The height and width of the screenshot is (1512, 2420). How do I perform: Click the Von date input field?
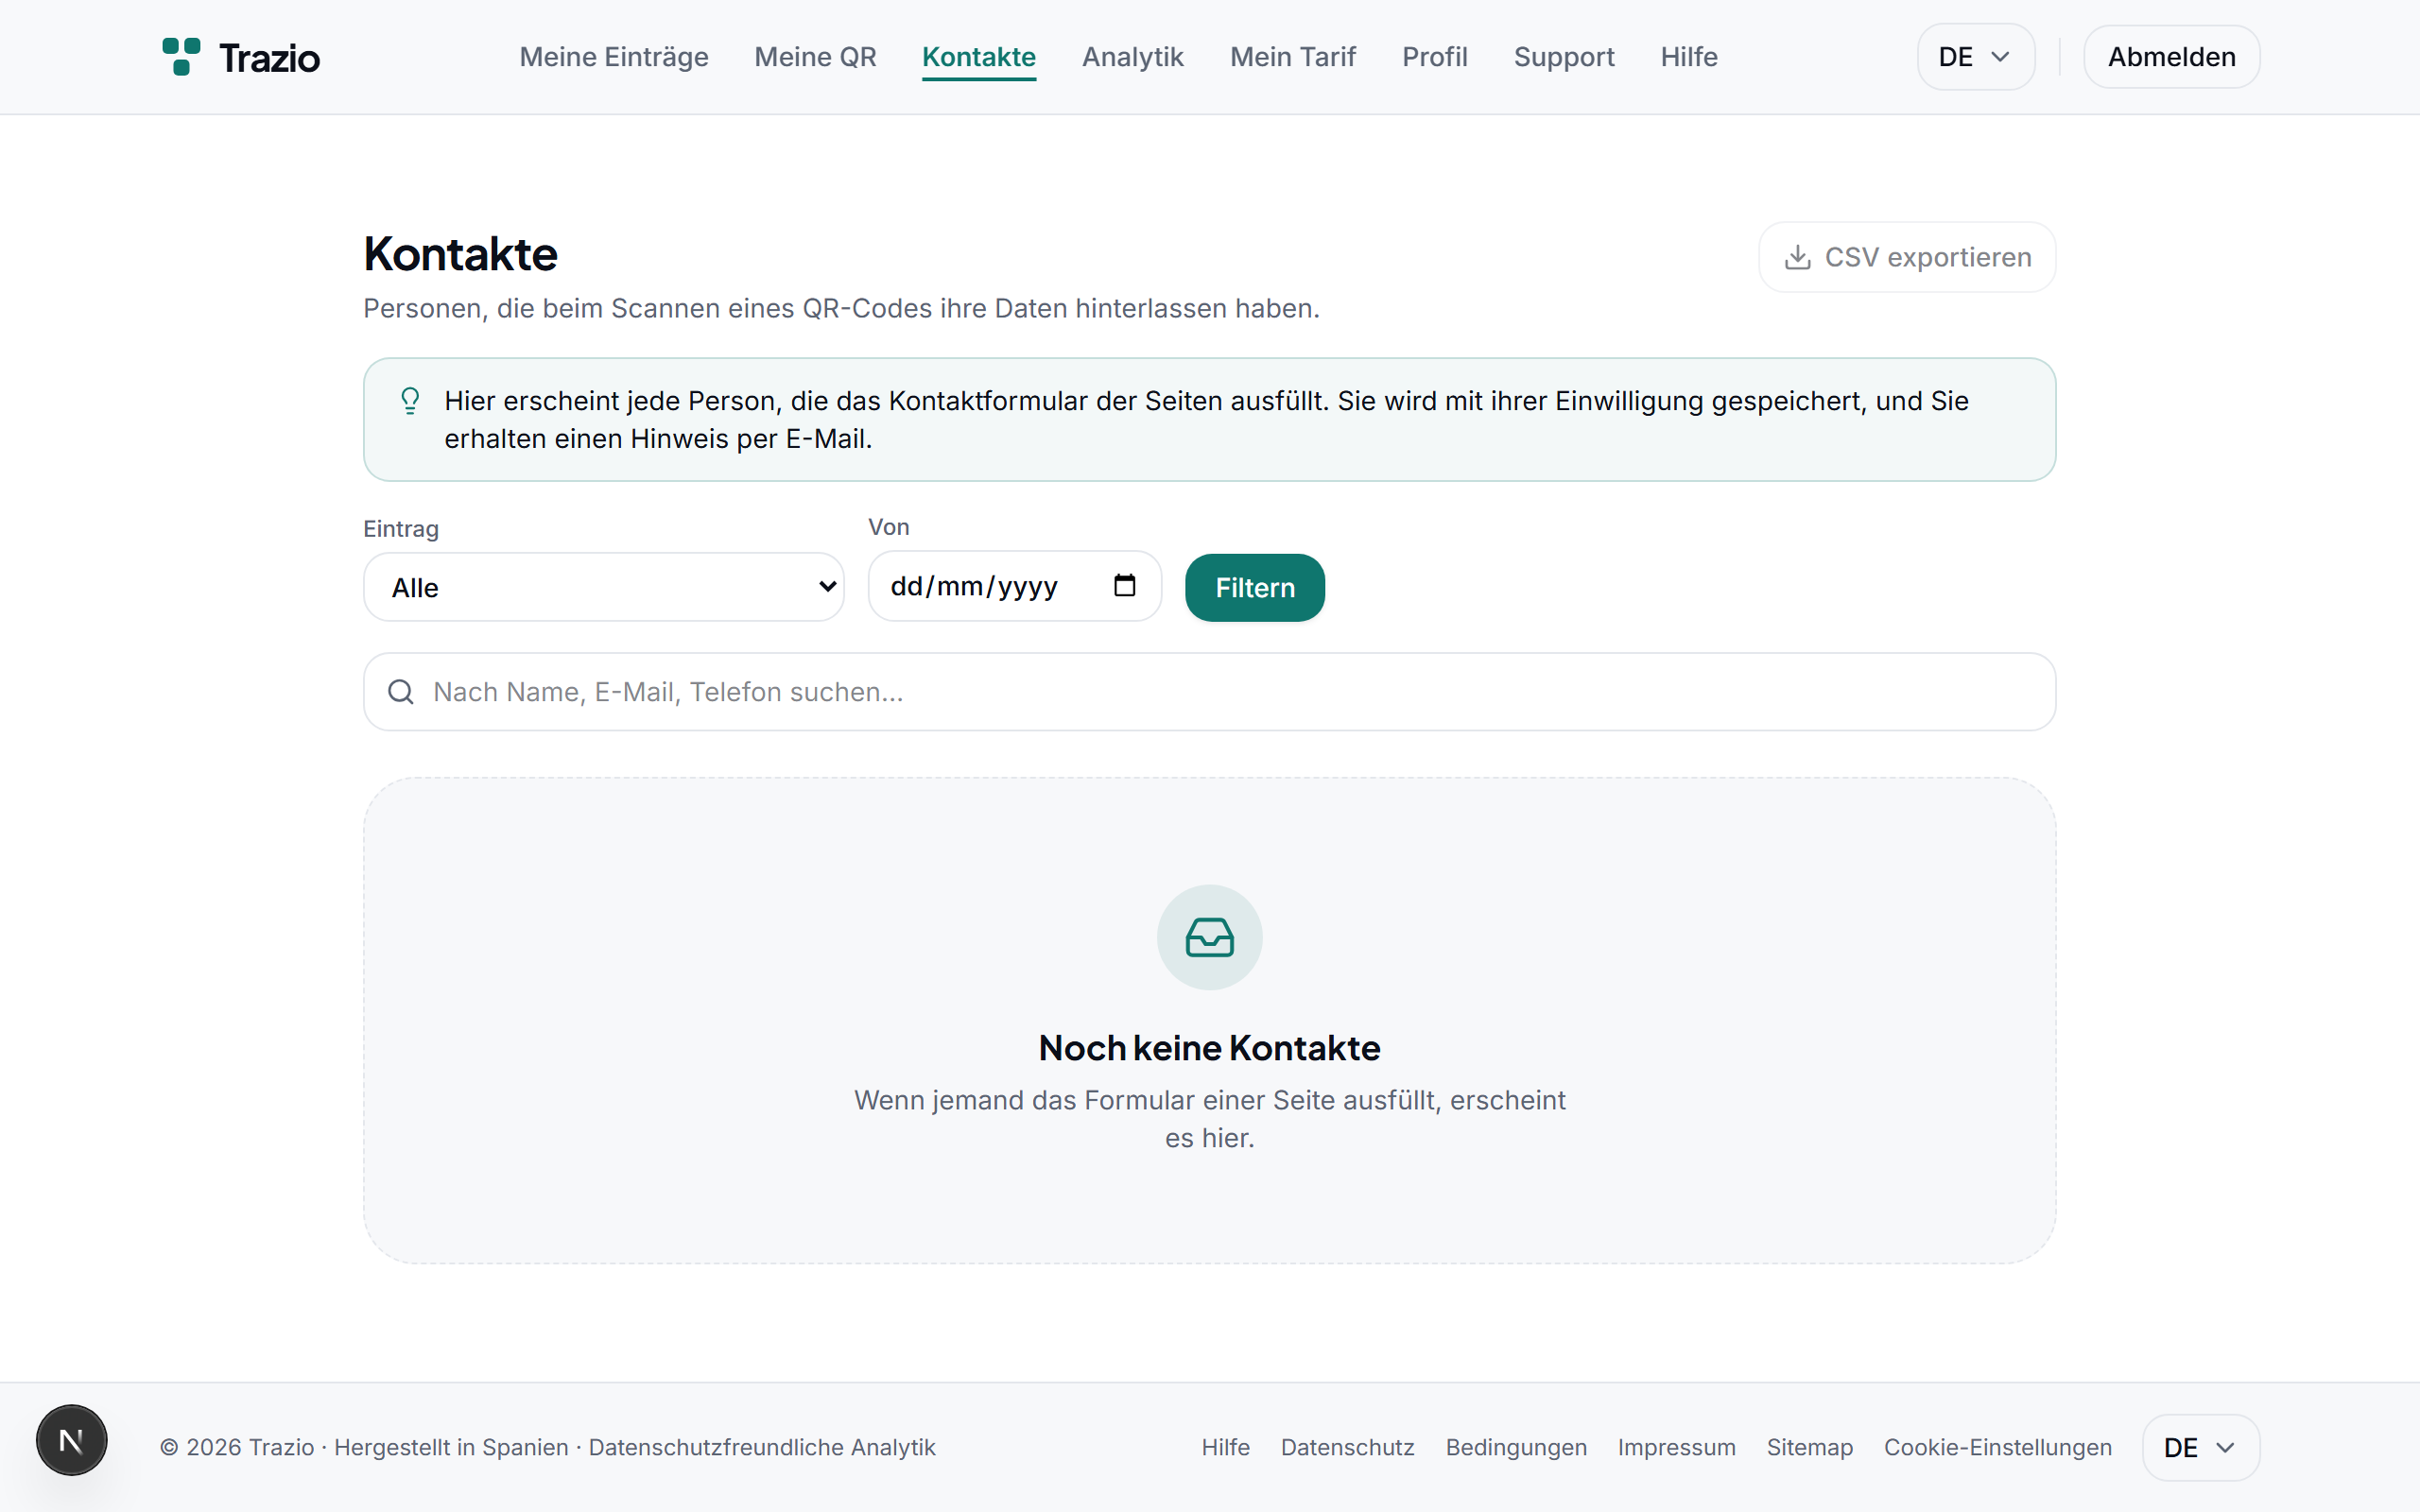click(1014, 586)
